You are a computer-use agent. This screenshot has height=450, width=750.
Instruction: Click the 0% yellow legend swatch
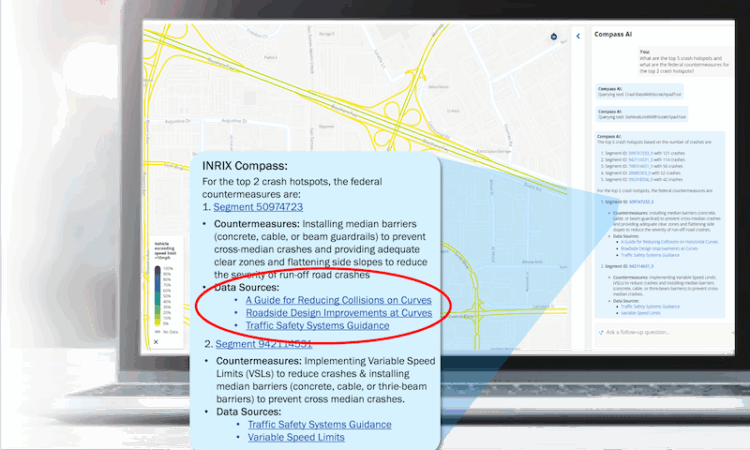pos(157,323)
